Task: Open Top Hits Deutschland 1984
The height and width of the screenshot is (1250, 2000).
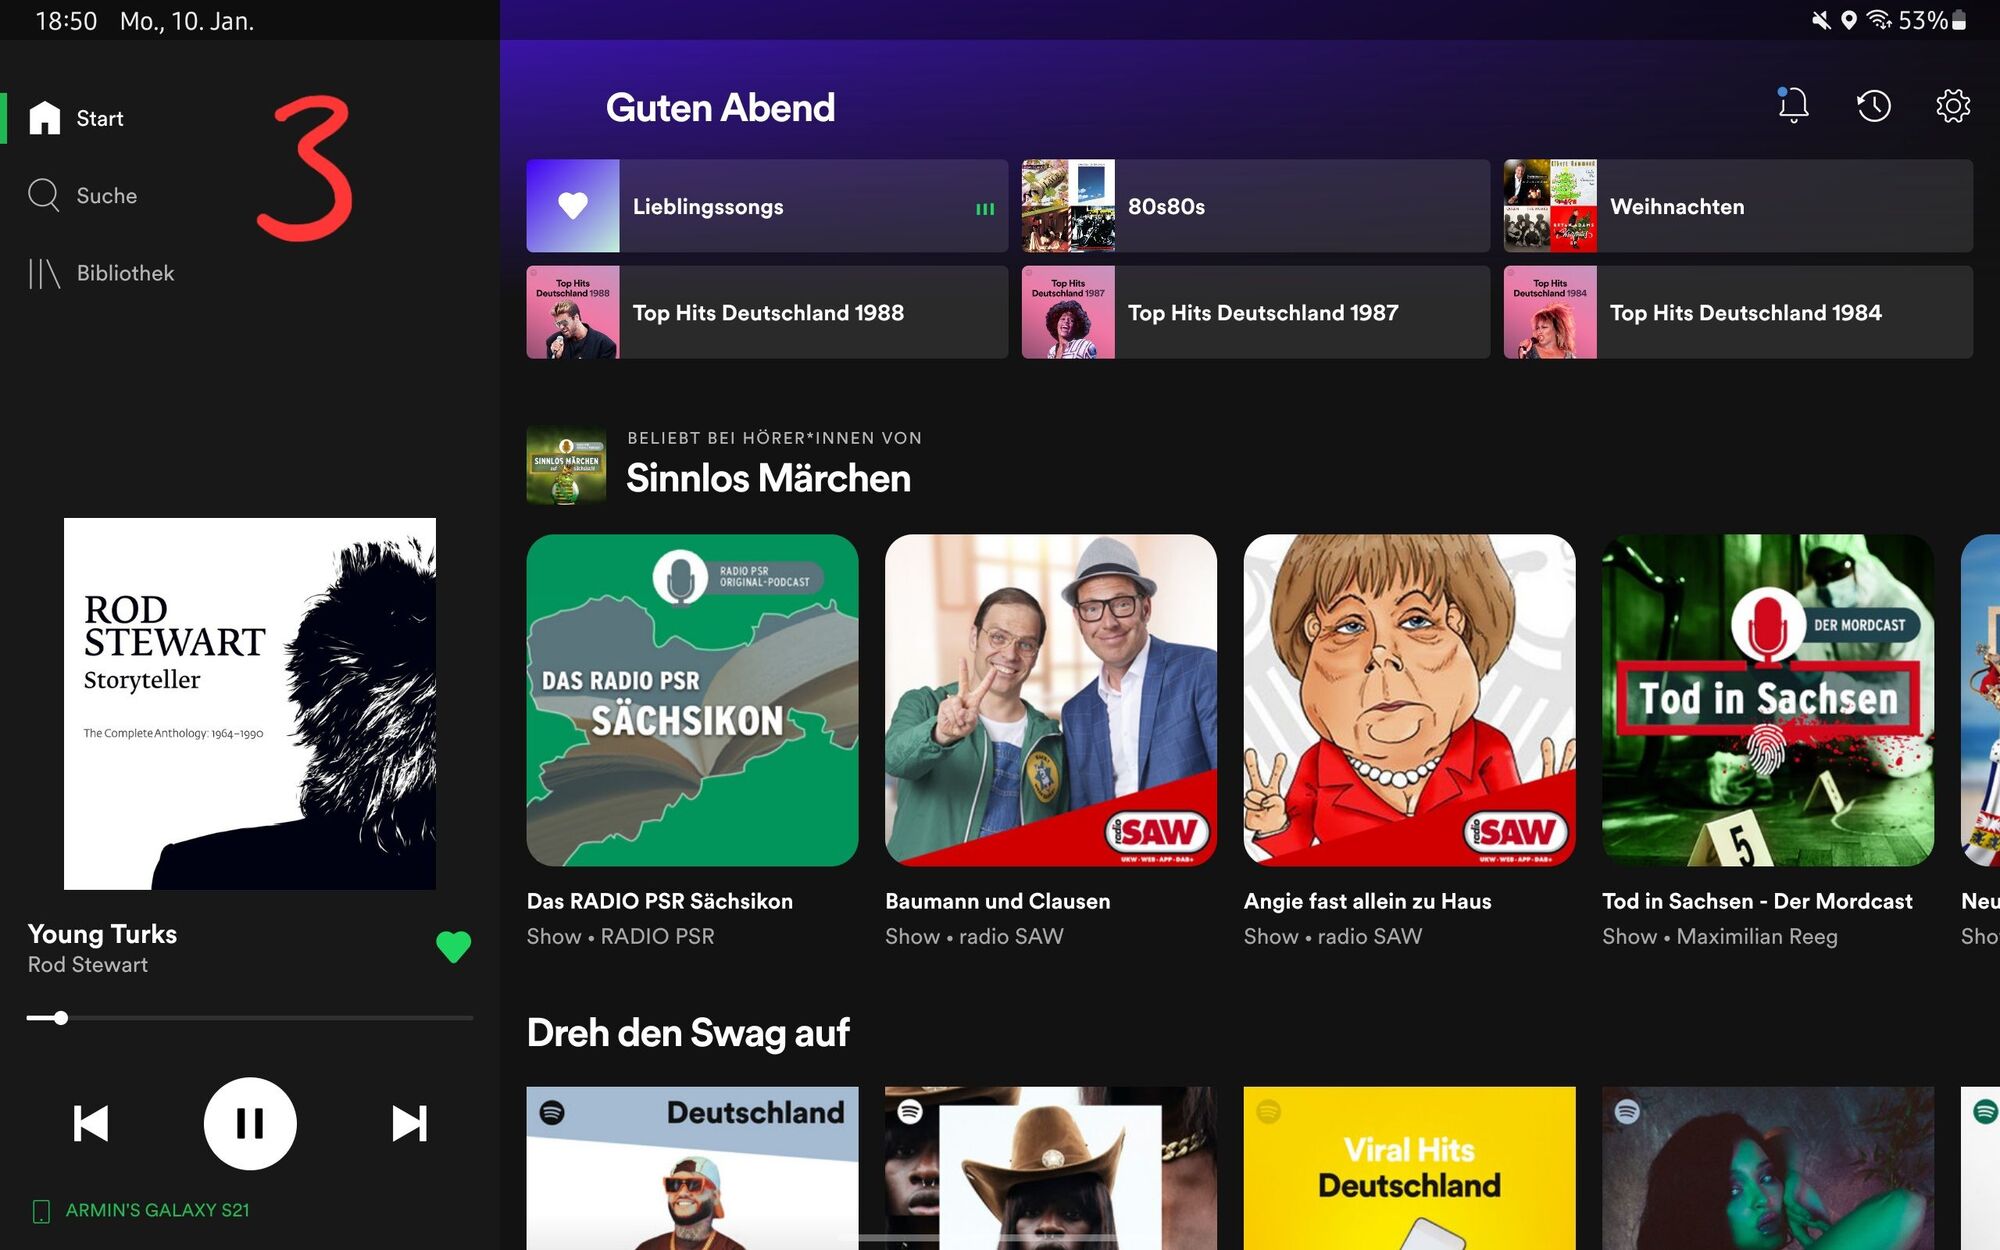Action: (x=1738, y=312)
